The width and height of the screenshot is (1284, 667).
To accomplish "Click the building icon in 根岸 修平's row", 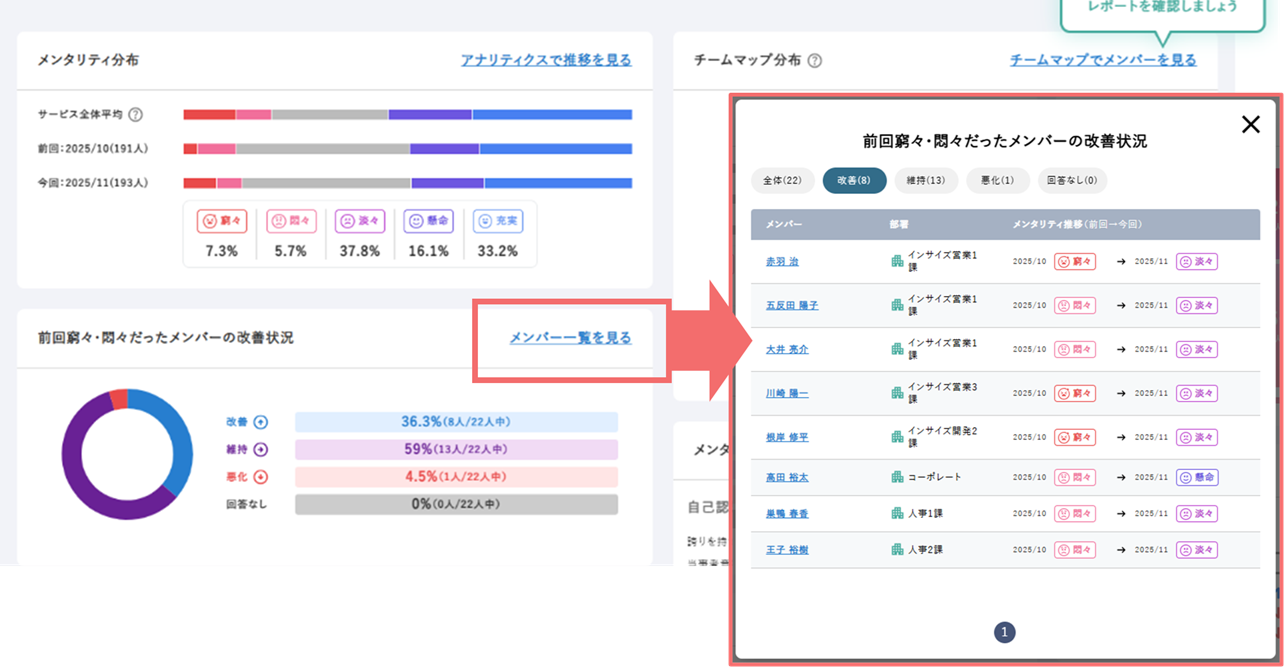I will [x=897, y=437].
